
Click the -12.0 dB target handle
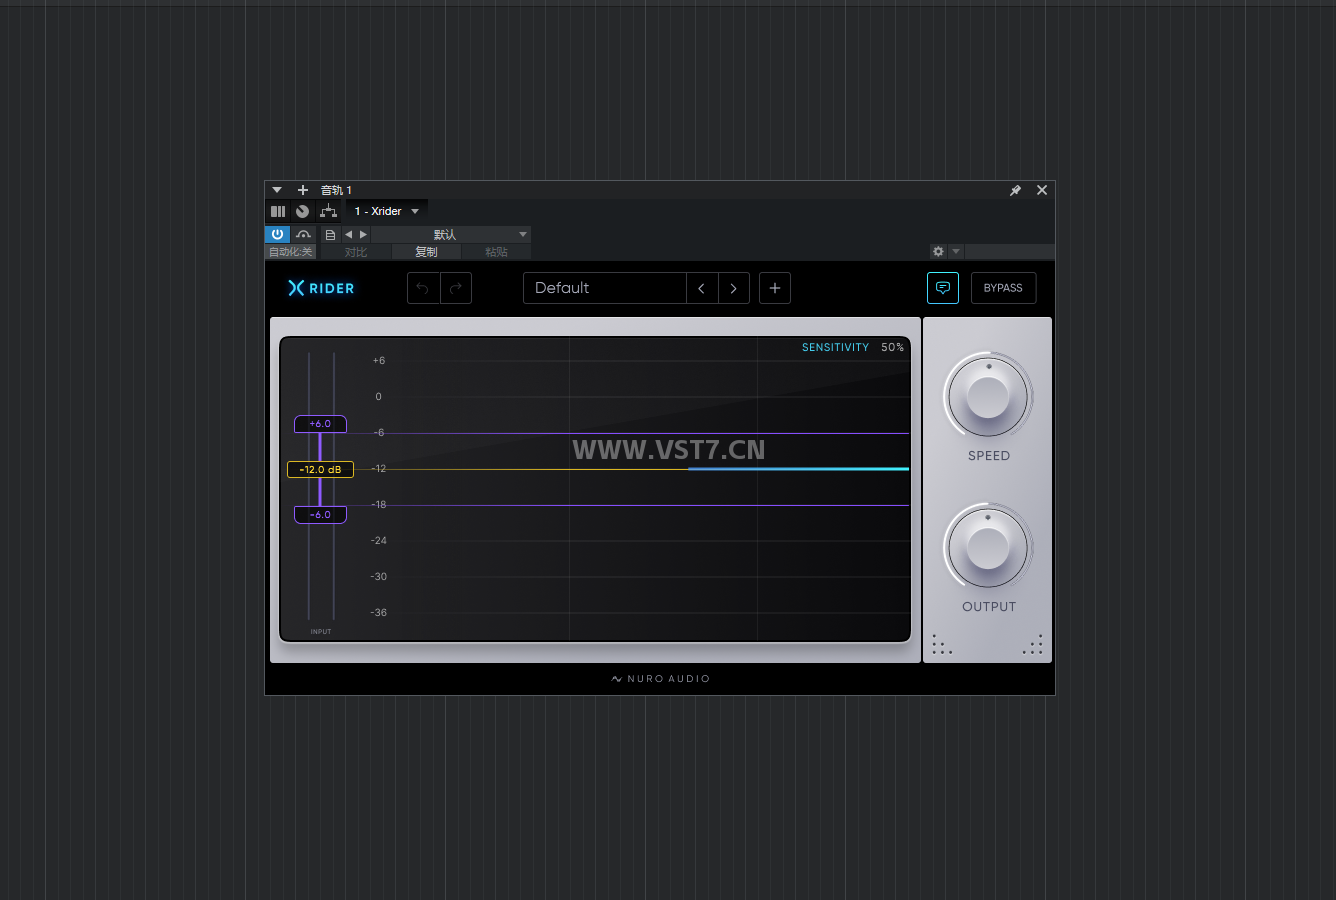pyautogui.click(x=320, y=469)
